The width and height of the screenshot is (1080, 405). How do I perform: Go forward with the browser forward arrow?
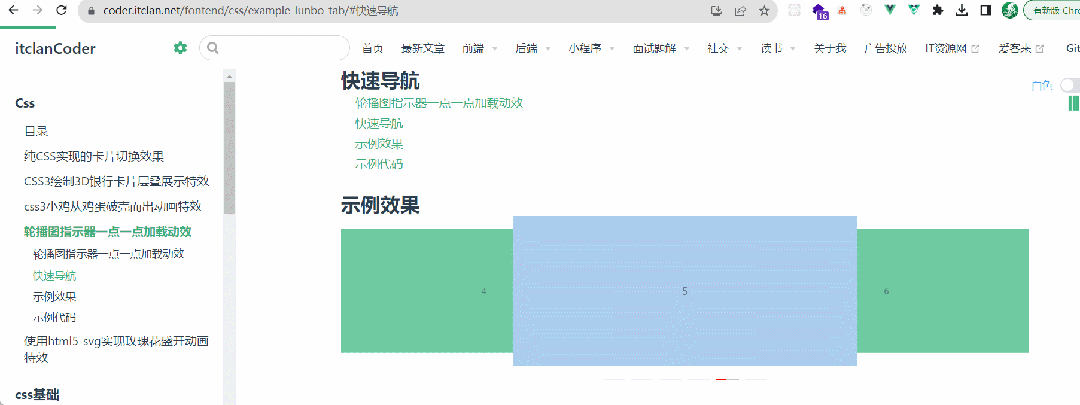[x=37, y=10]
